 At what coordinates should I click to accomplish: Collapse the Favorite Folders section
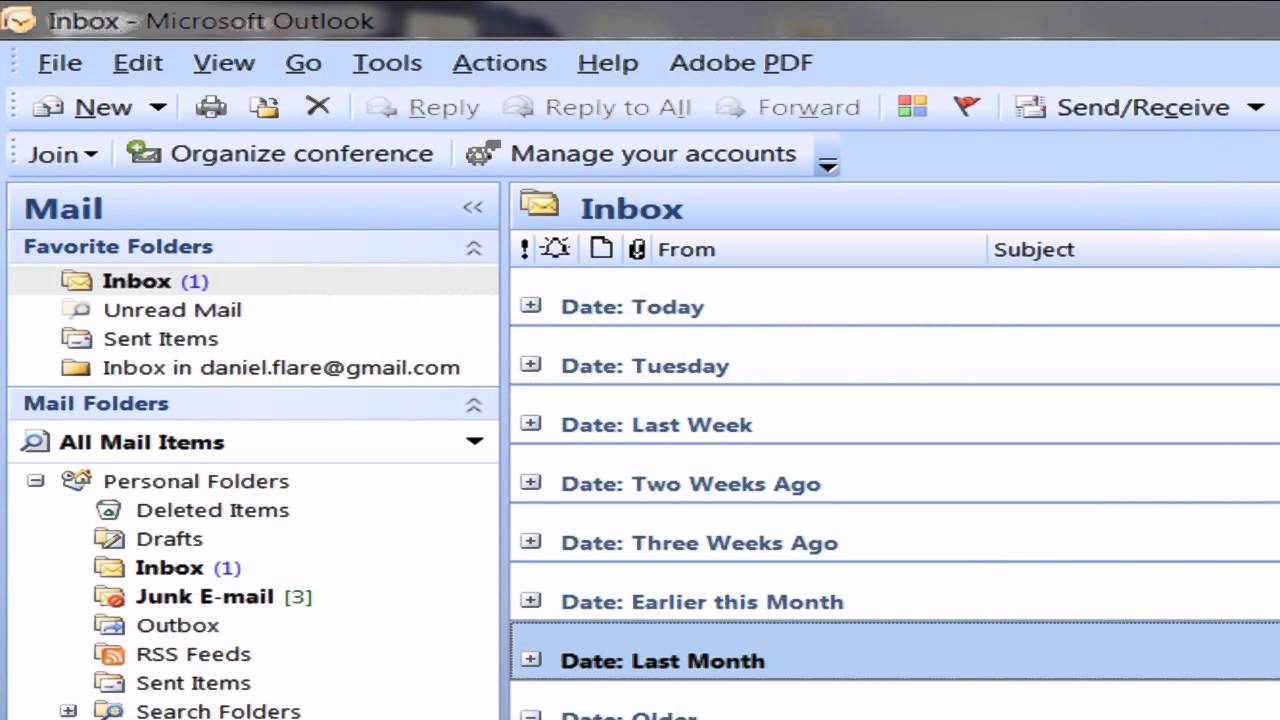pyautogui.click(x=474, y=248)
